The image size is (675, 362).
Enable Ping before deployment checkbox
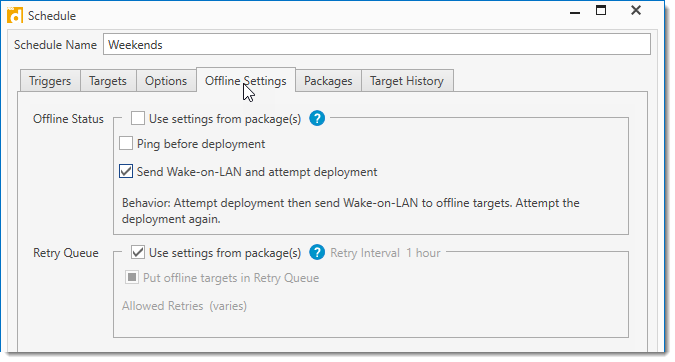126,143
